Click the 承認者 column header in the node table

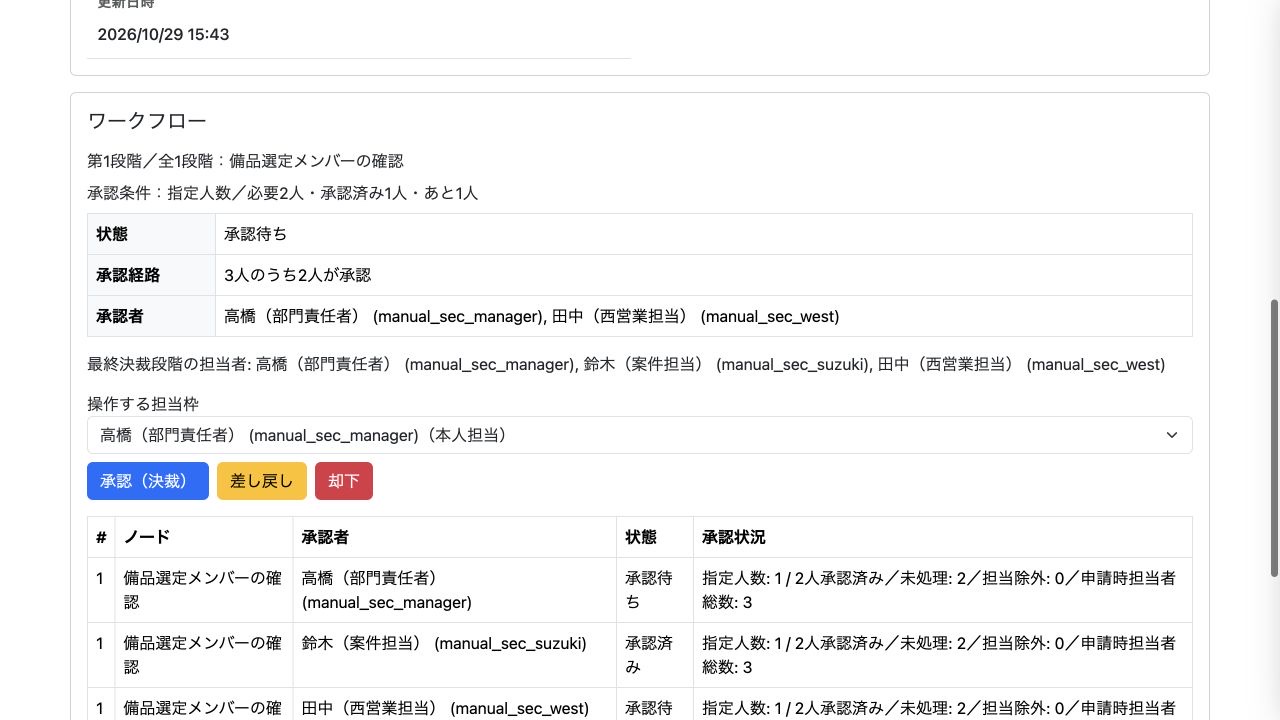click(x=455, y=537)
